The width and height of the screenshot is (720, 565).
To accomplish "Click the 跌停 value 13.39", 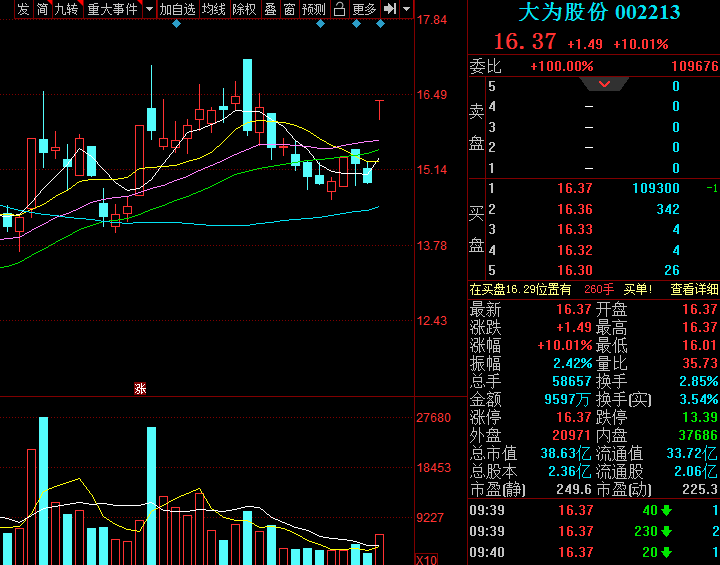I will (x=700, y=417).
